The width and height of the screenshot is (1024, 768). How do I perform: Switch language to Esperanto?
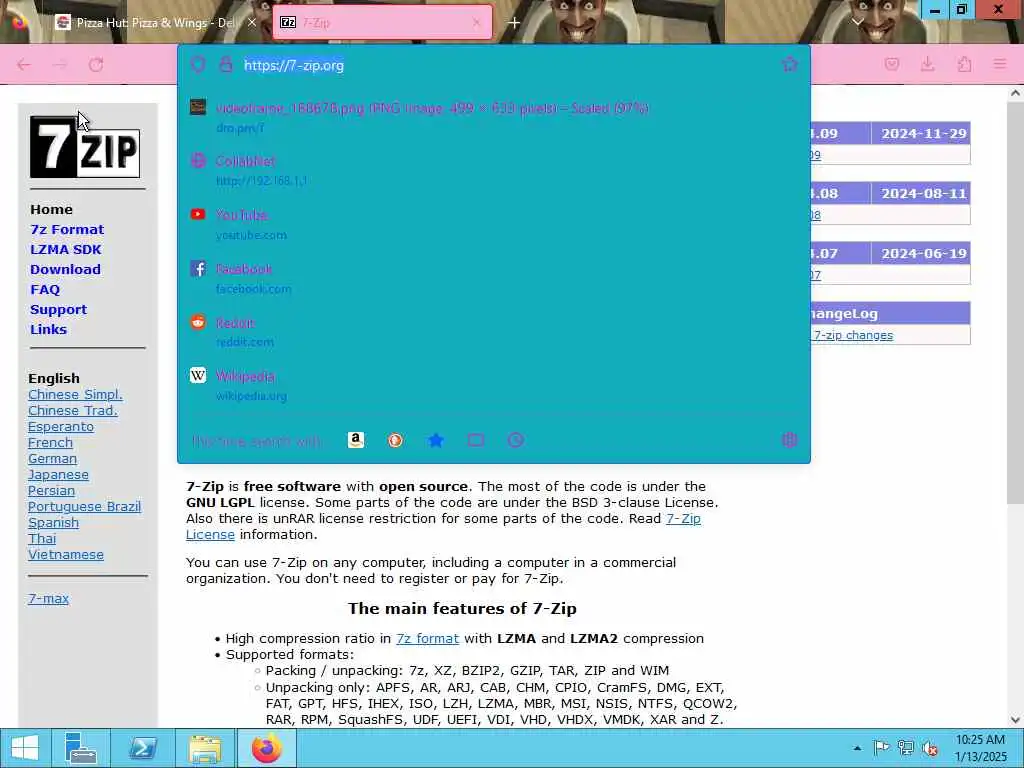[61, 426]
